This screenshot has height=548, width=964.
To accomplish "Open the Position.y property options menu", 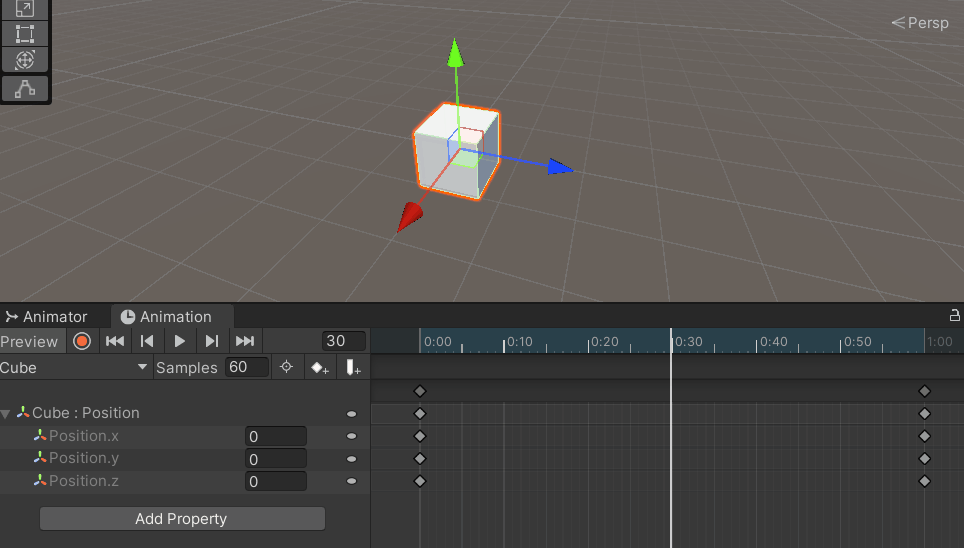I will pyautogui.click(x=352, y=459).
